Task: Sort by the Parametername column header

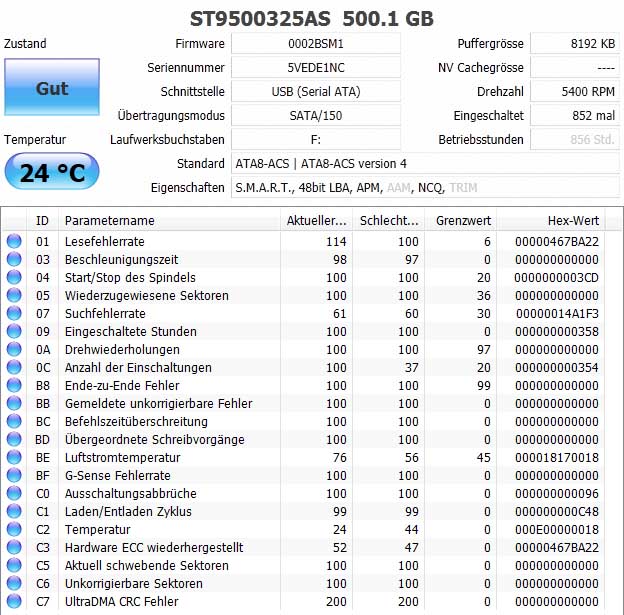Action: coord(169,220)
